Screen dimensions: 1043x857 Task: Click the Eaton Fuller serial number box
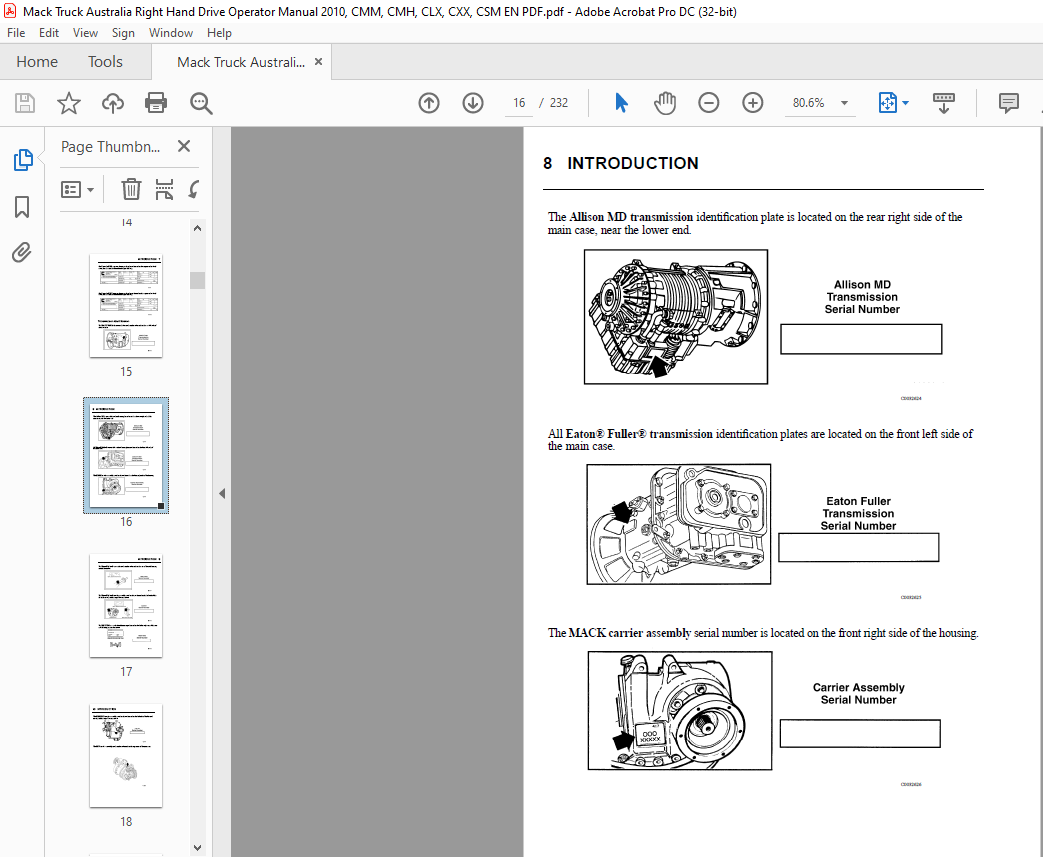859,548
